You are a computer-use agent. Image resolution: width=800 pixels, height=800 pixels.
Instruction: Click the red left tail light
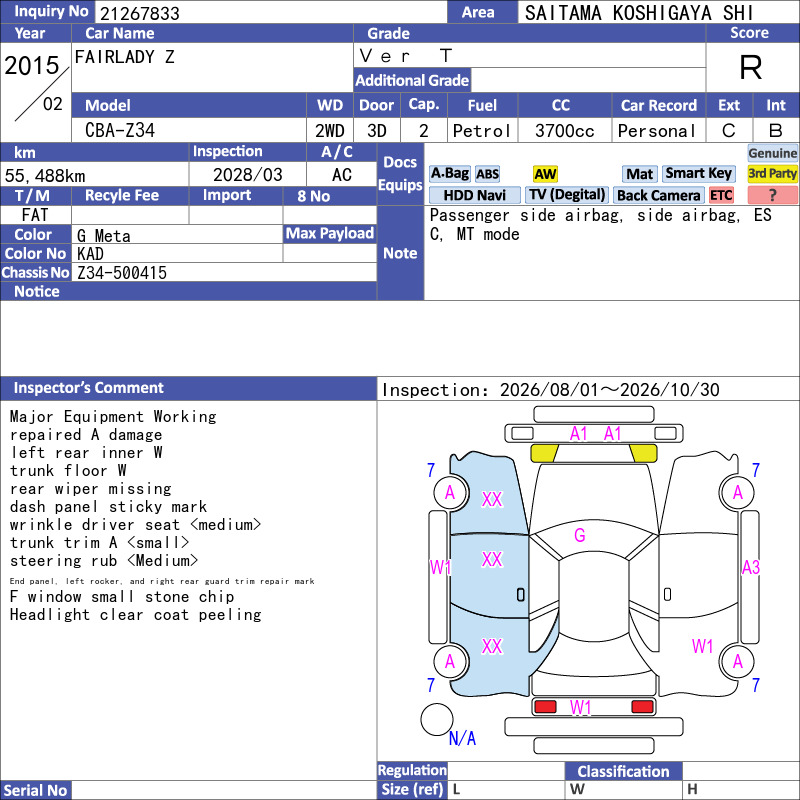(x=545, y=707)
